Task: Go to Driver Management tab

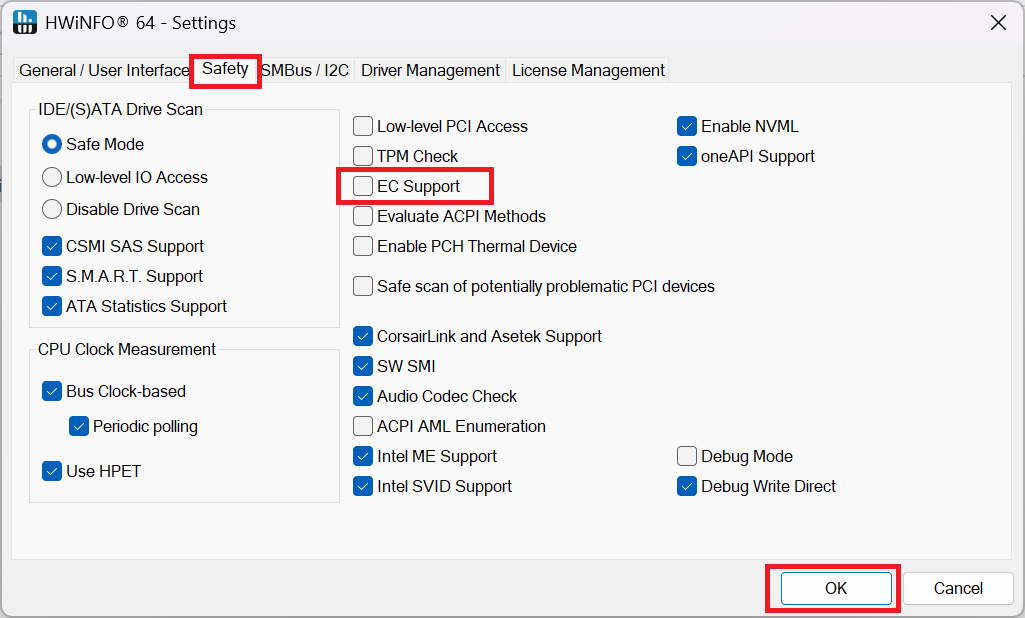Action: tap(430, 70)
